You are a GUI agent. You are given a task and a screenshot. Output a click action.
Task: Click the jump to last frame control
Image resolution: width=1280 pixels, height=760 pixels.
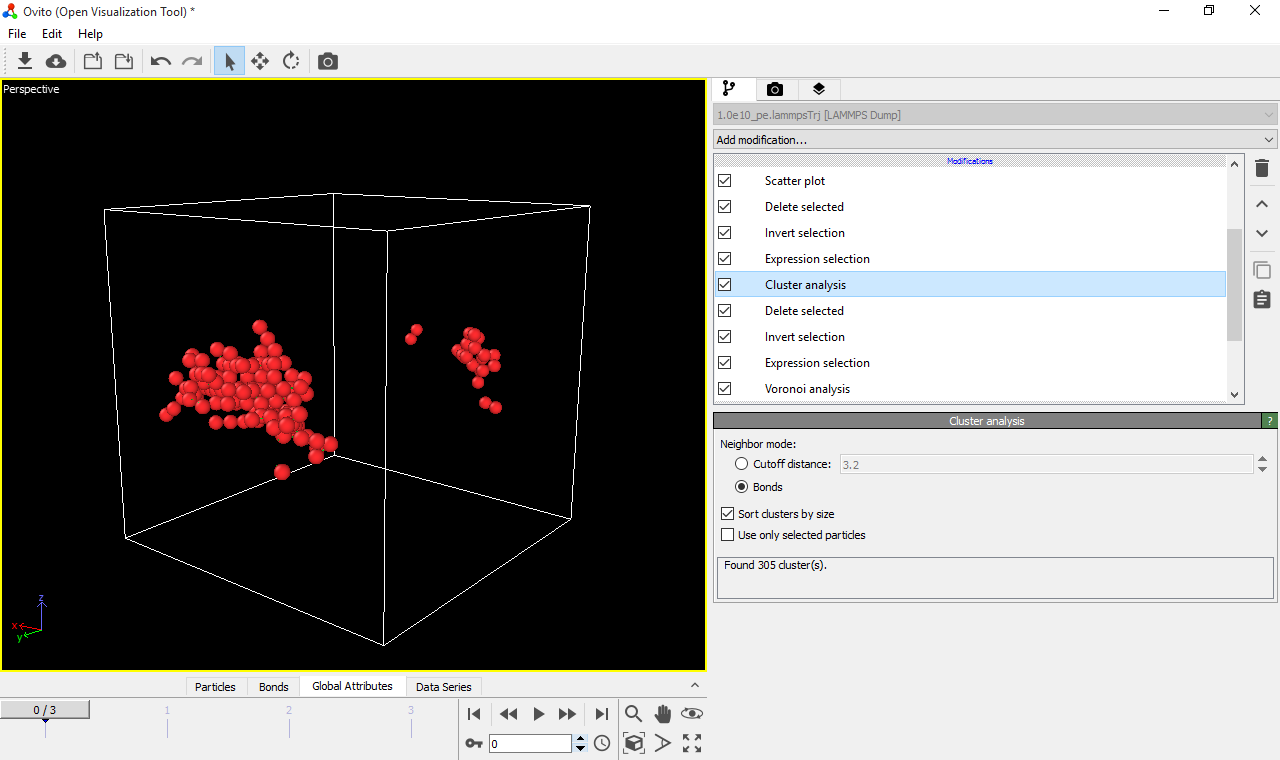point(601,713)
